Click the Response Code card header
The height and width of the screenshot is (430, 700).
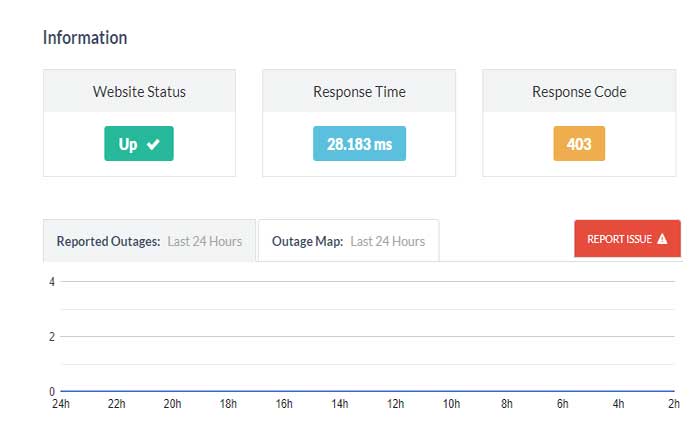tap(579, 91)
